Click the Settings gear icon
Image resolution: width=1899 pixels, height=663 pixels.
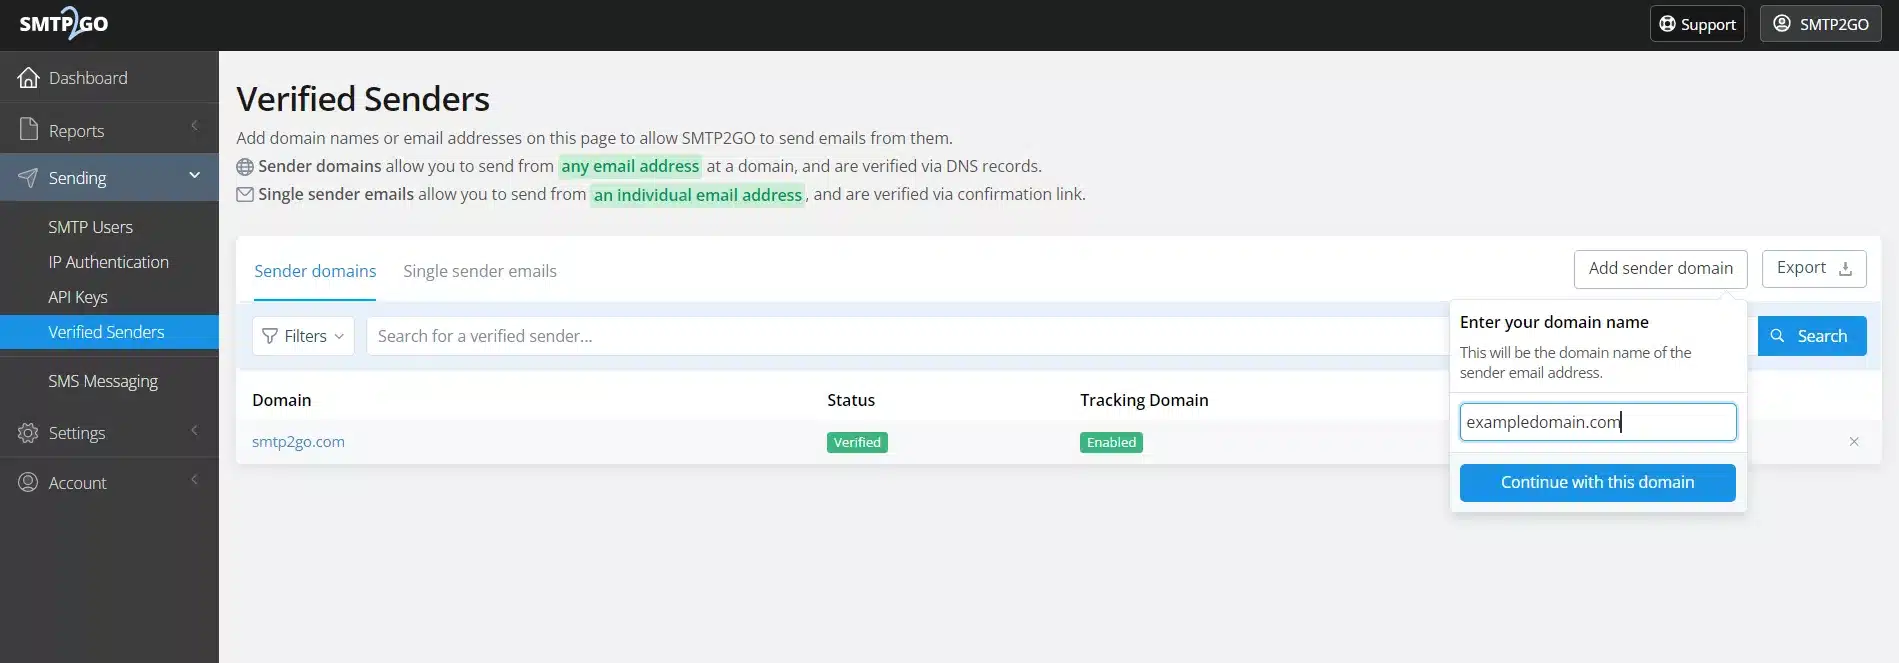coord(28,433)
